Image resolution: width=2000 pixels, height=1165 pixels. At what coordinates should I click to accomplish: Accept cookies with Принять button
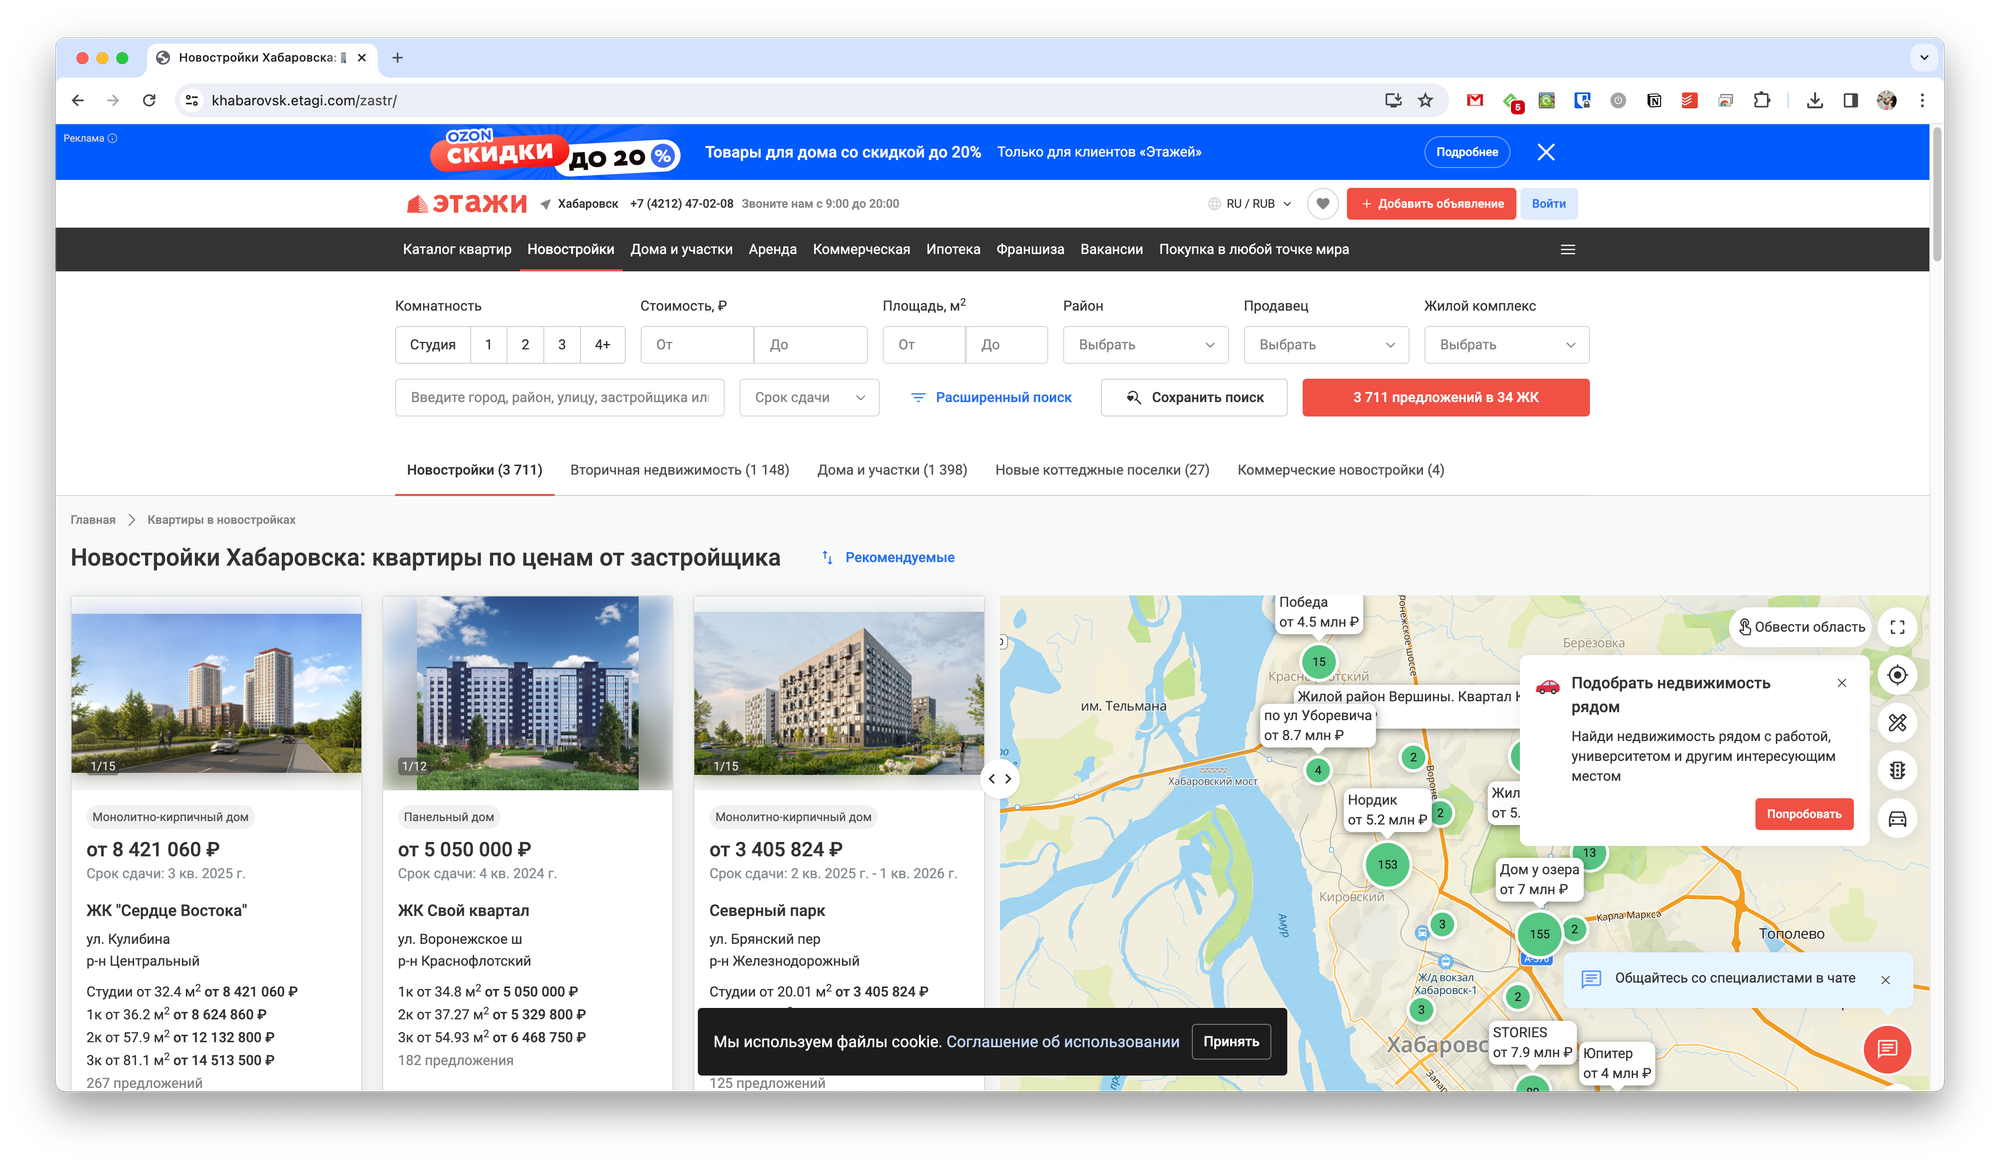point(1231,1042)
